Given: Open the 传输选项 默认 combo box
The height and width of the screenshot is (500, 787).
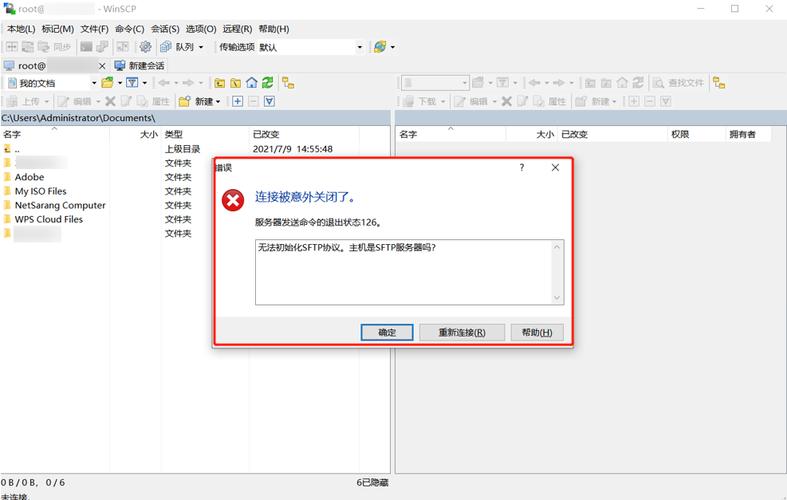Looking at the screenshot, I should point(311,47).
